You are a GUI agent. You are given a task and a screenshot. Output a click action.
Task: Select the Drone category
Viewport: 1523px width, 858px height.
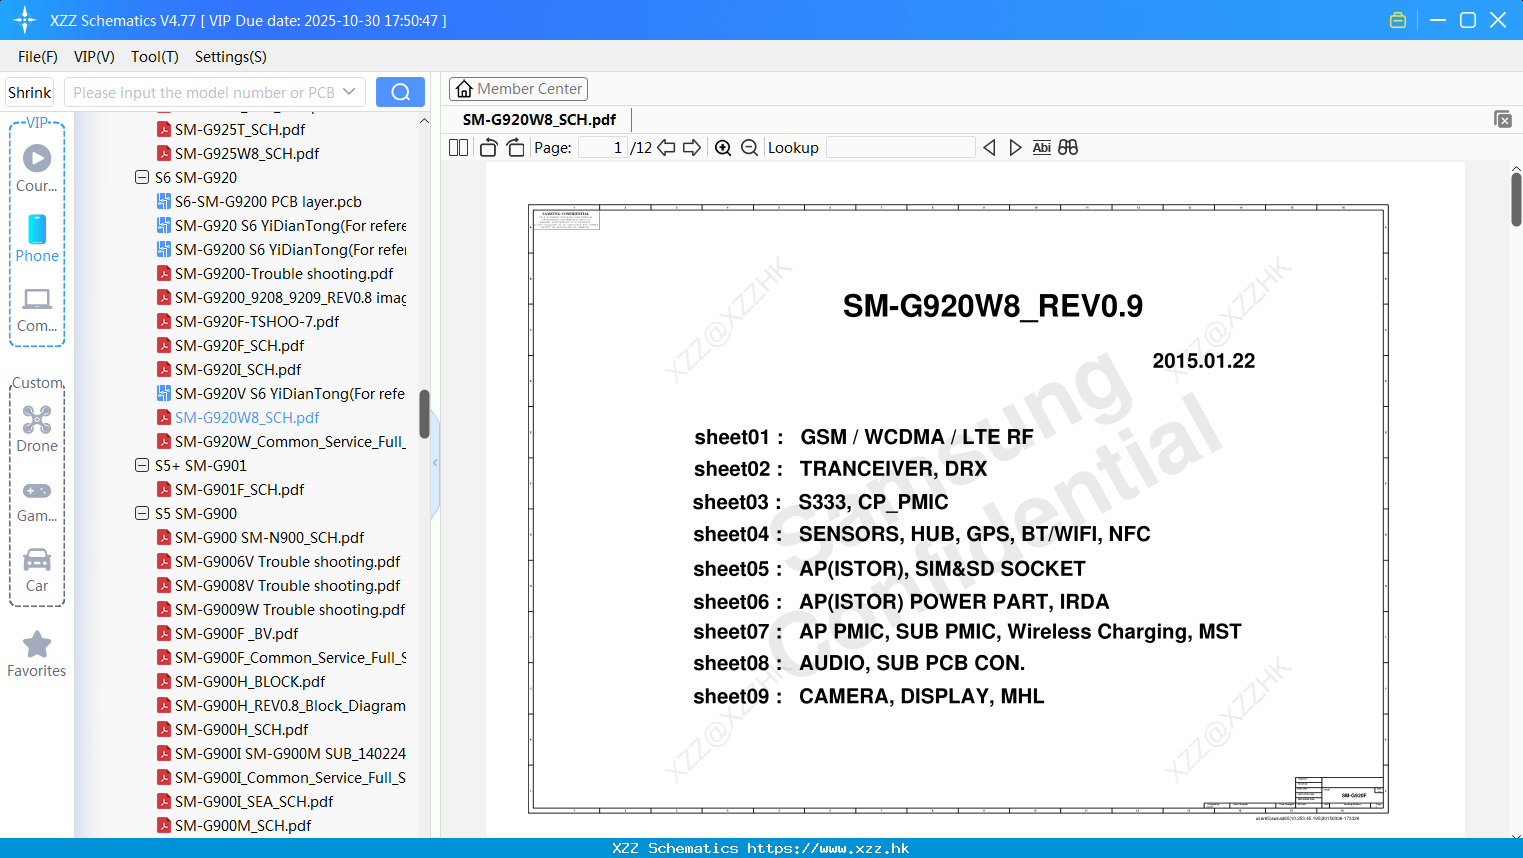pos(37,429)
